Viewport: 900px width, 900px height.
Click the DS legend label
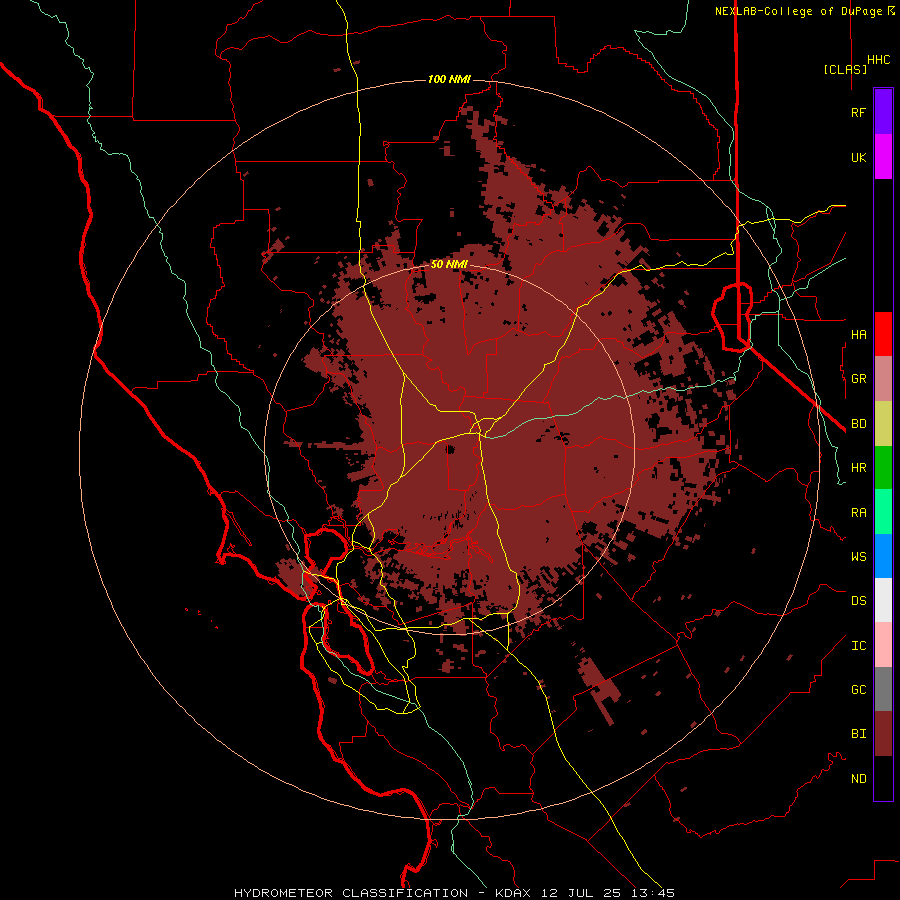pyautogui.click(x=858, y=600)
